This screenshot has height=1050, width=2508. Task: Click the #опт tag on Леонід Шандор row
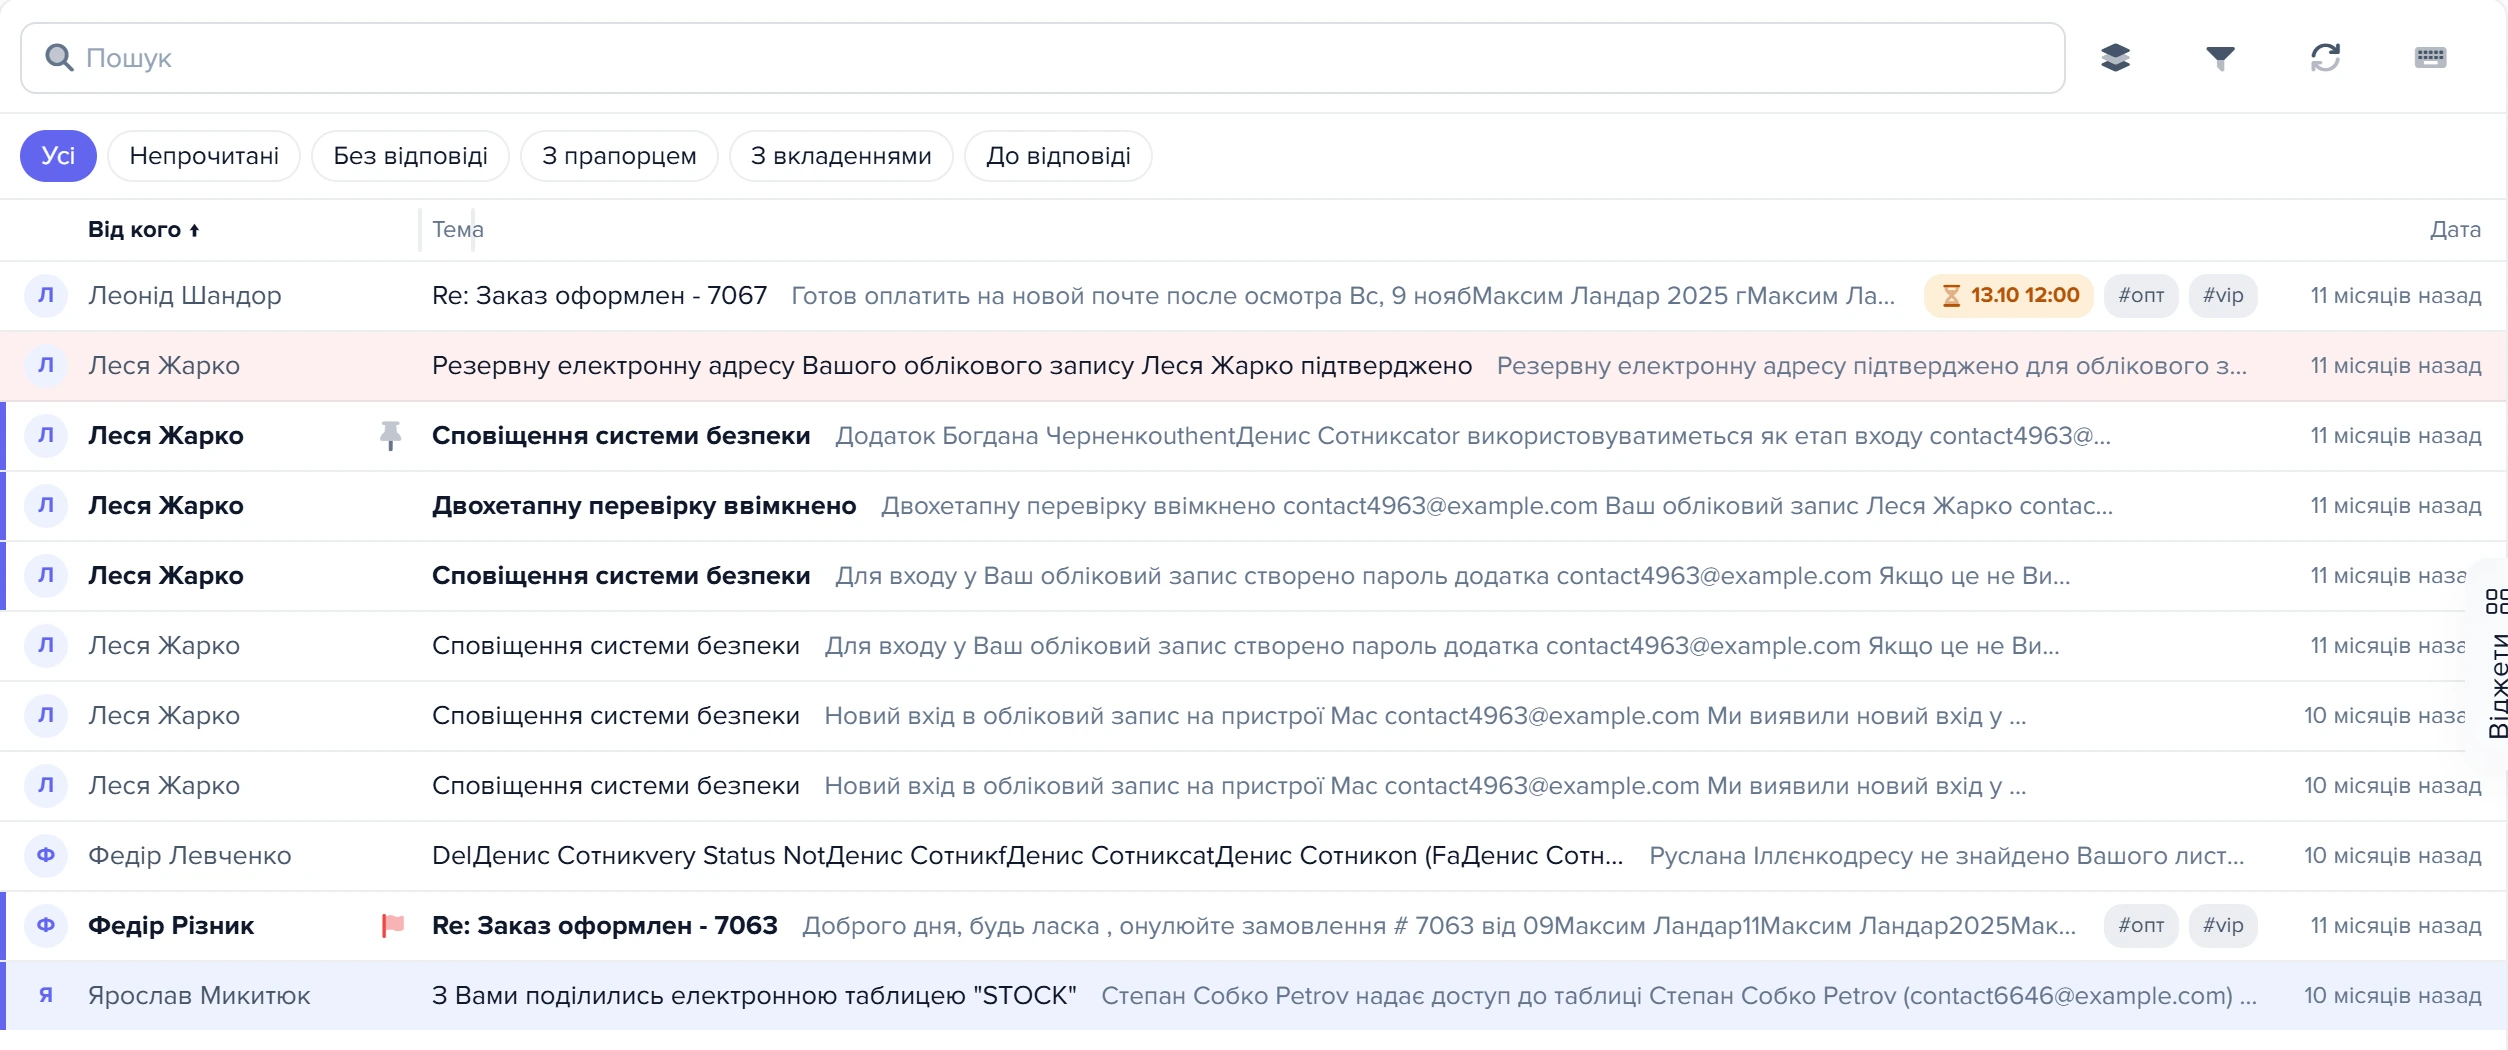click(x=2141, y=296)
